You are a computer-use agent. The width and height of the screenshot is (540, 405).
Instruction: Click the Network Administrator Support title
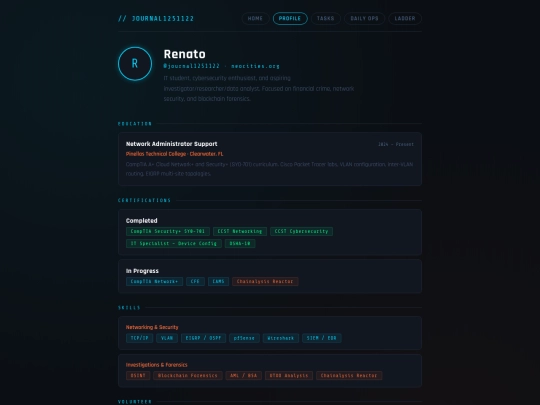tap(172, 144)
